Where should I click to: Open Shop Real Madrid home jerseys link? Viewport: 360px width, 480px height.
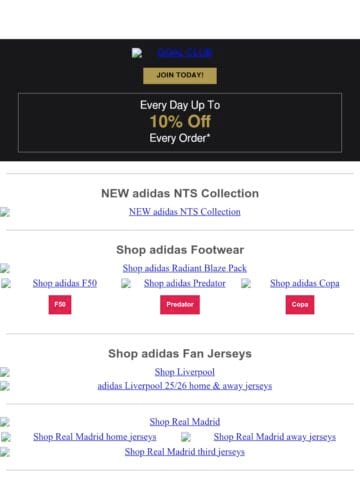[95, 437]
